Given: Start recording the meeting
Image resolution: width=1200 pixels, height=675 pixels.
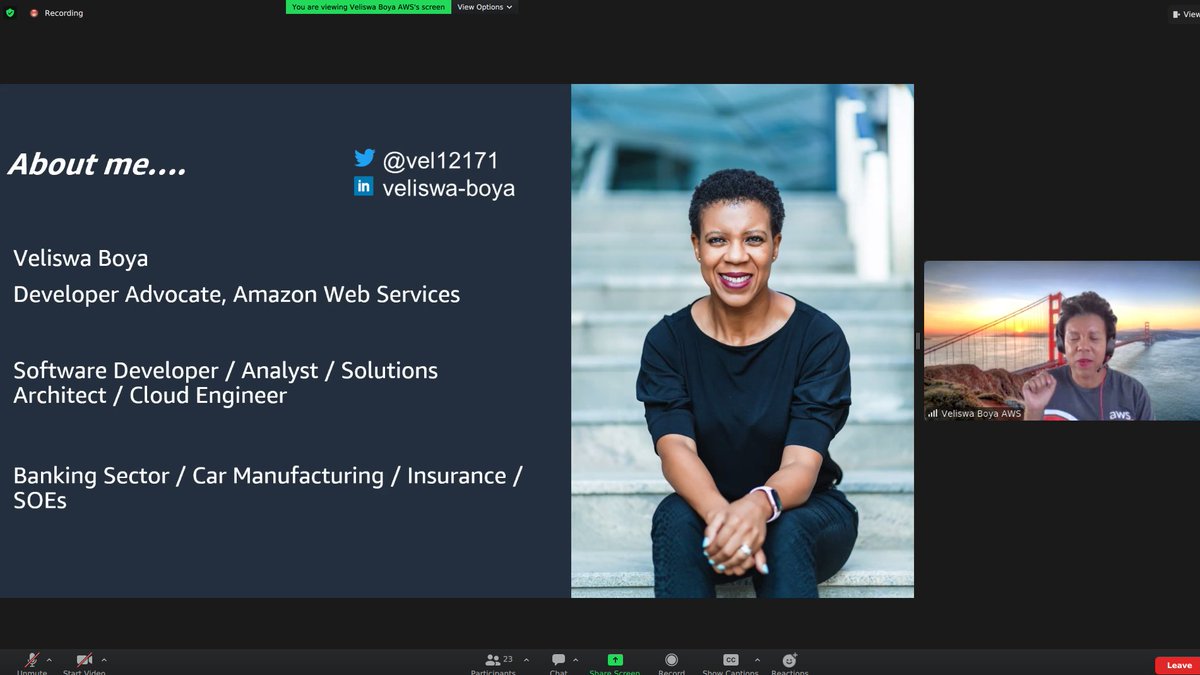Looking at the screenshot, I should point(671,662).
